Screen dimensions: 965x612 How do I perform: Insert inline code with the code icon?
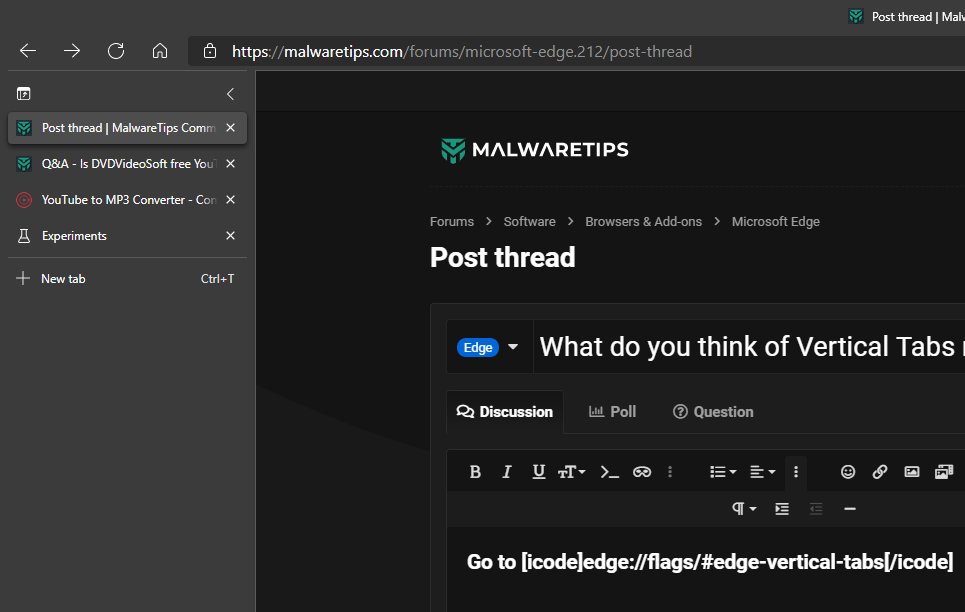(x=609, y=472)
